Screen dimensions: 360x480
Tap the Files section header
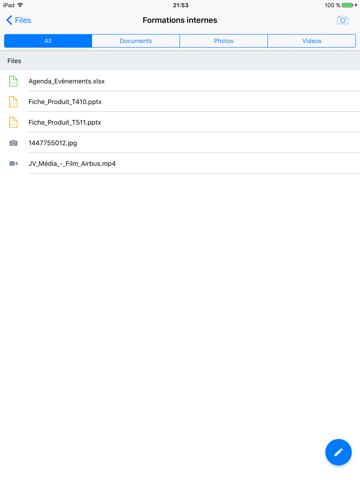pyautogui.click(x=180, y=61)
